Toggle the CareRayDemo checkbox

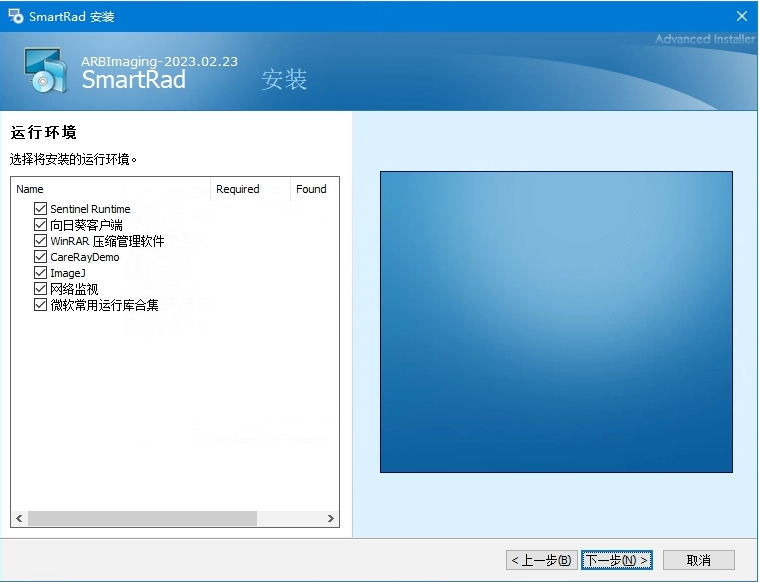(x=41, y=257)
